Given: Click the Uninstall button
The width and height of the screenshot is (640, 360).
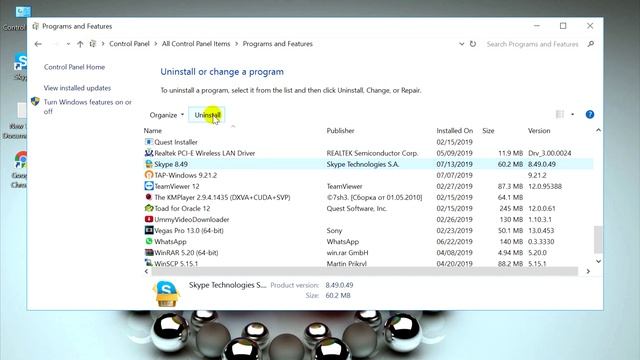Looking at the screenshot, I should tap(207, 115).
